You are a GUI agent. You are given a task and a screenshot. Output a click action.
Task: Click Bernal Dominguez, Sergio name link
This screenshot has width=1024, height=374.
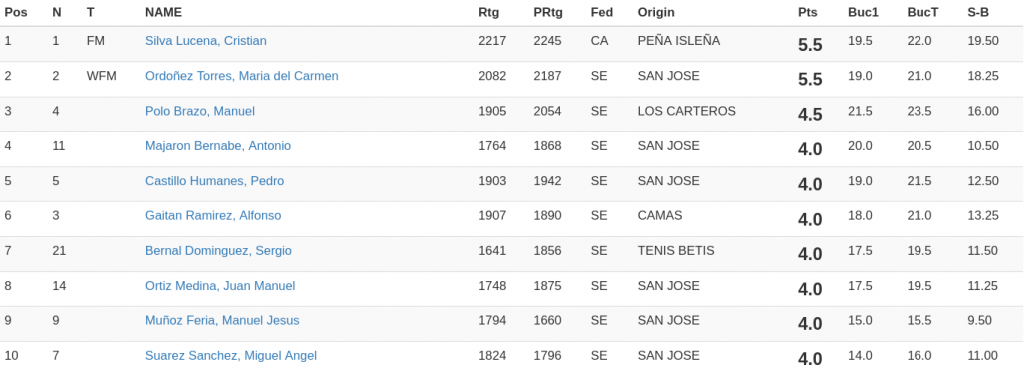[218, 251]
